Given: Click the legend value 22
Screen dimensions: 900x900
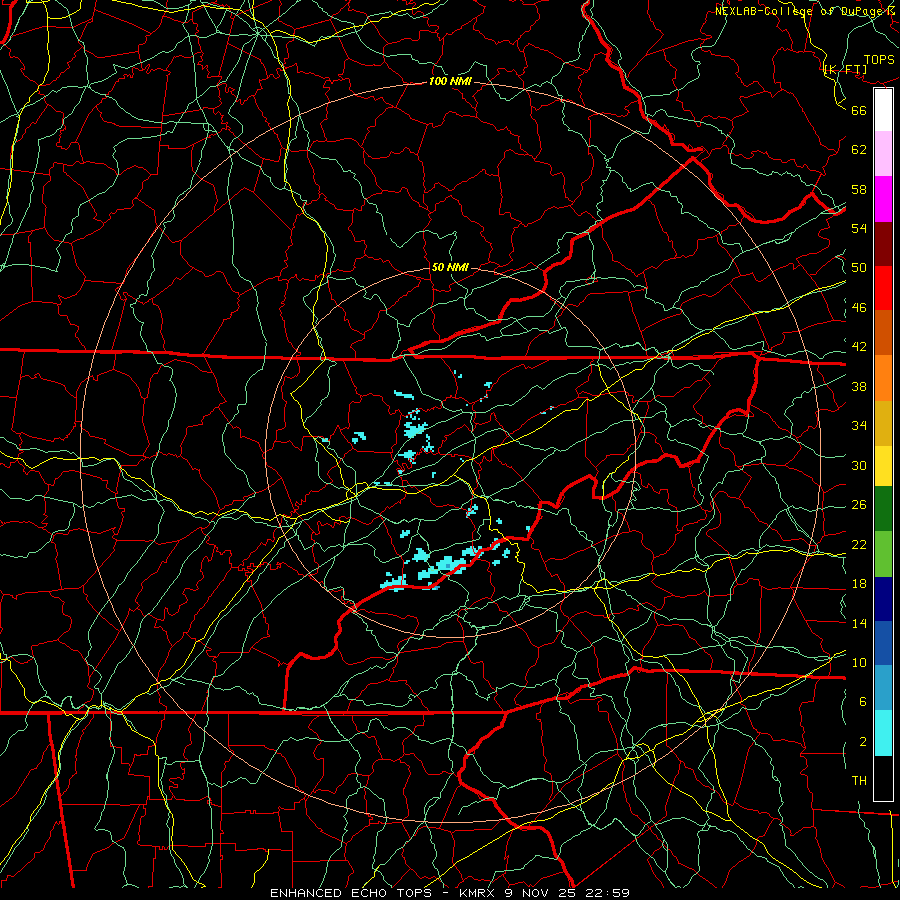Looking at the screenshot, I should 859,545.
